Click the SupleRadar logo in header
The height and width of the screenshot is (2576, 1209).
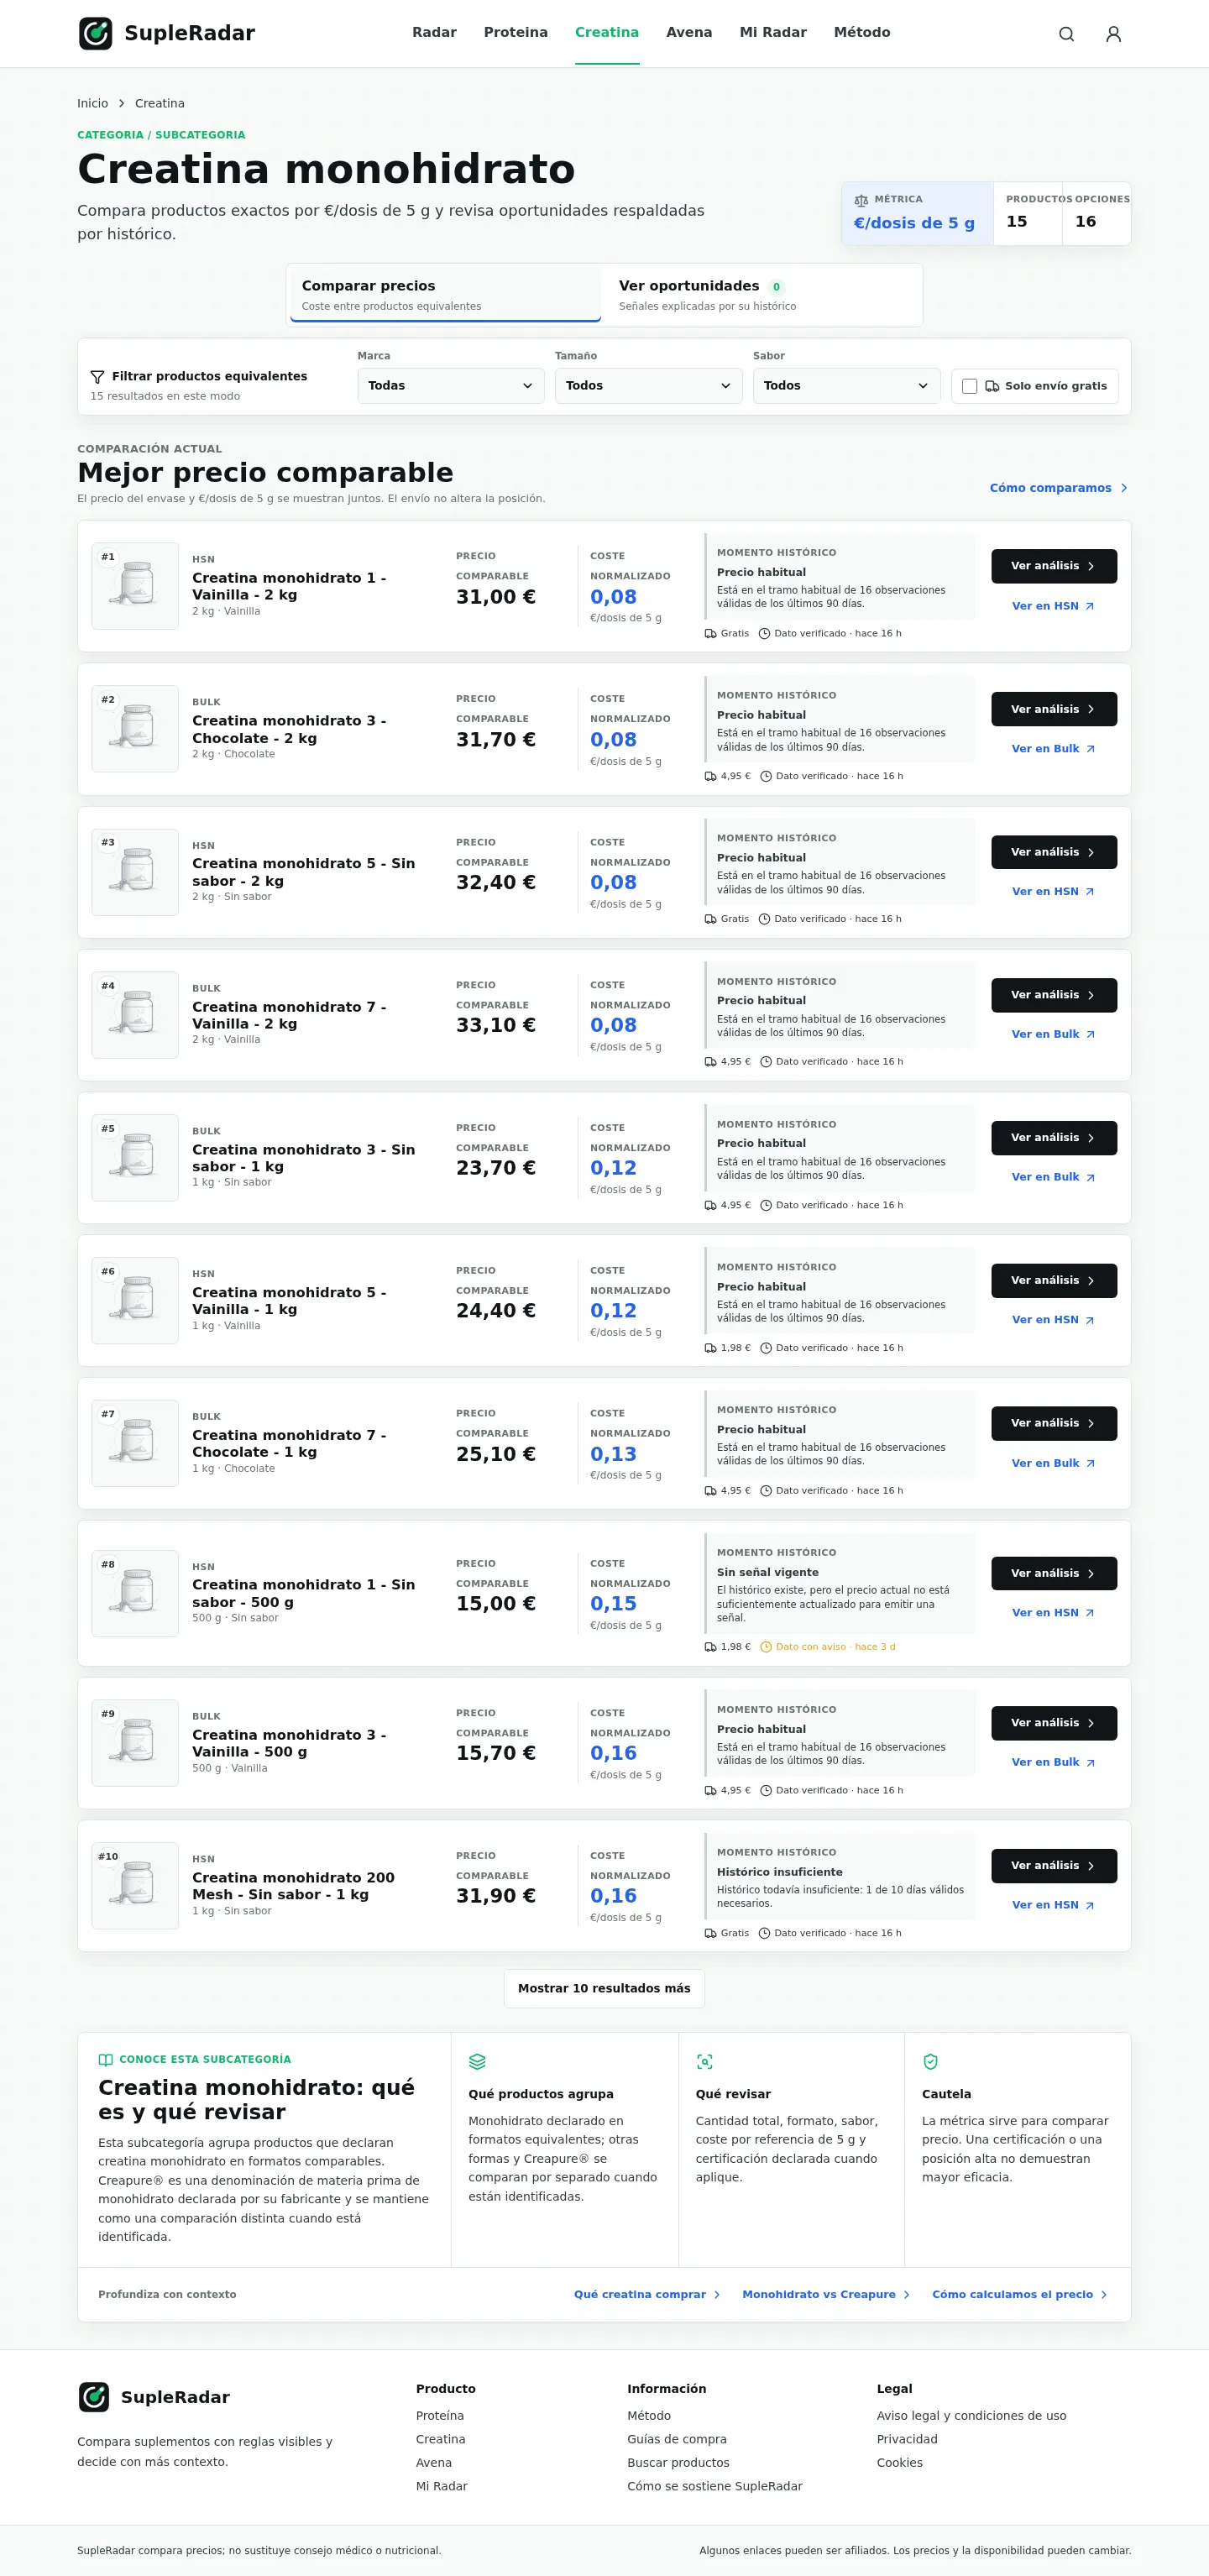(x=167, y=33)
